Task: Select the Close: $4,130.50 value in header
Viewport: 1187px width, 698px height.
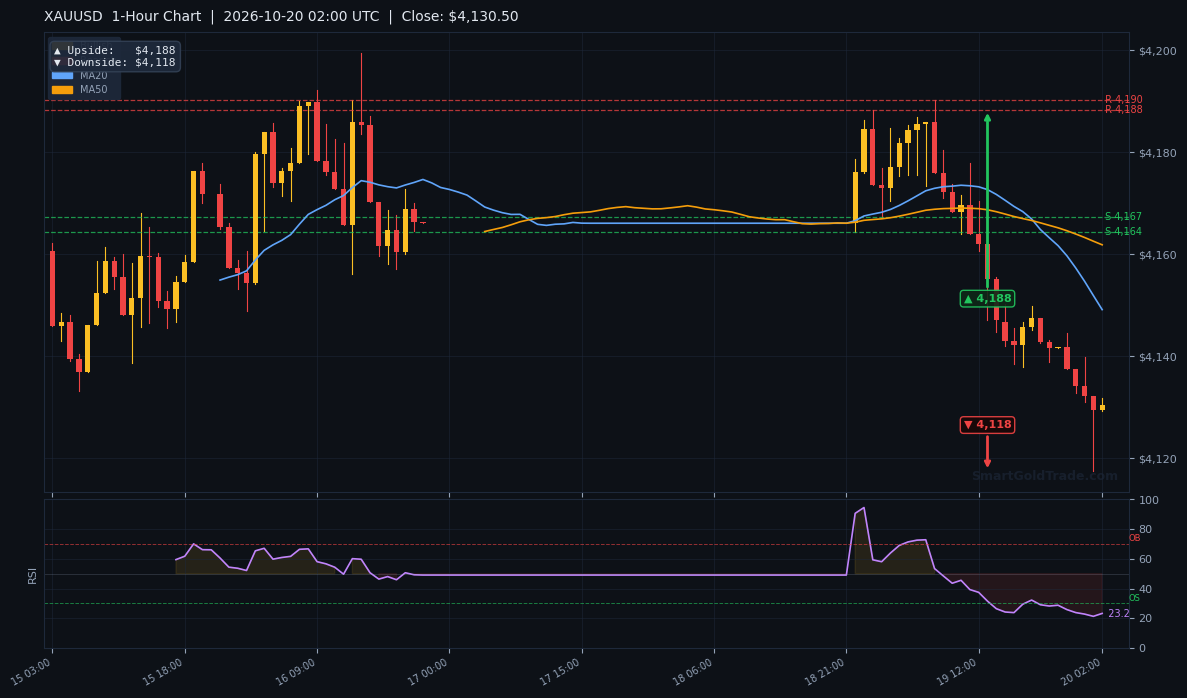Action: click(460, 16)
